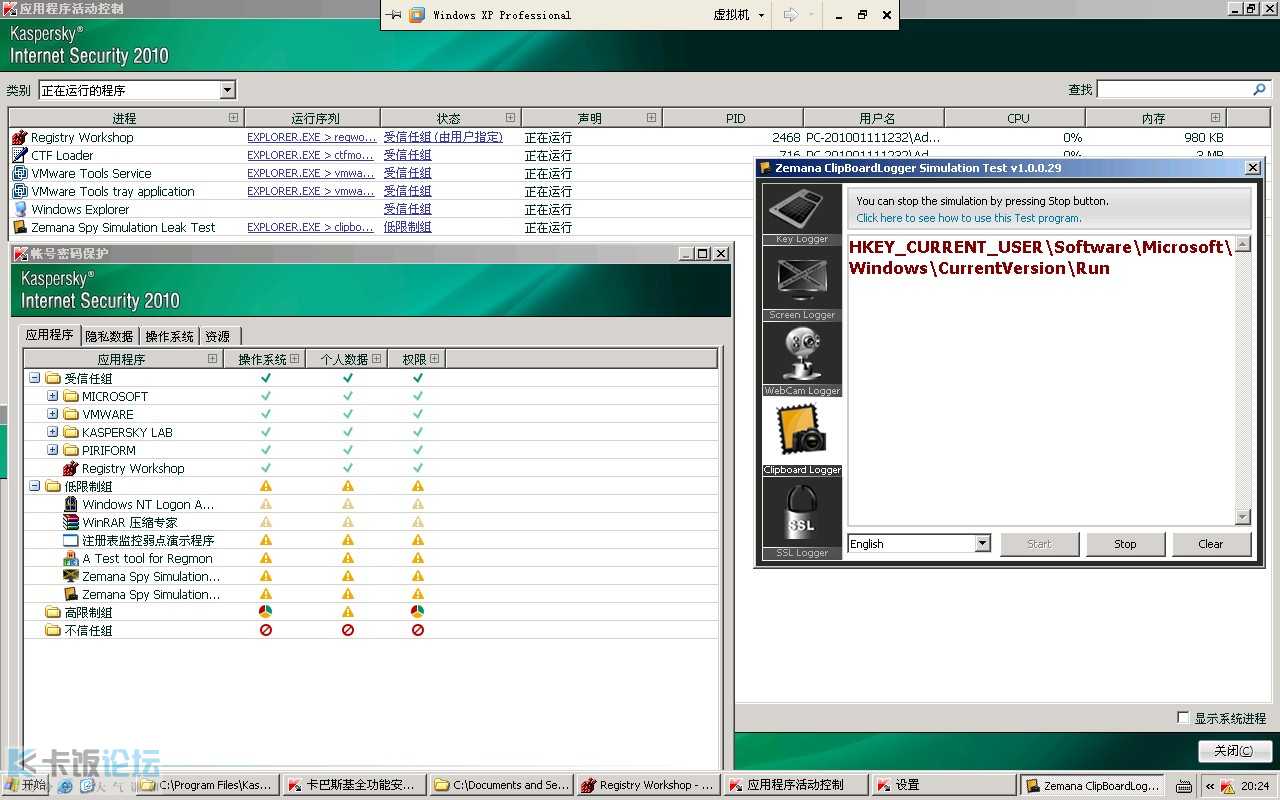Expand the VMWARE folder node
Image resolution: width=1280 pixels, height=800 pixels.
point(53,414)
